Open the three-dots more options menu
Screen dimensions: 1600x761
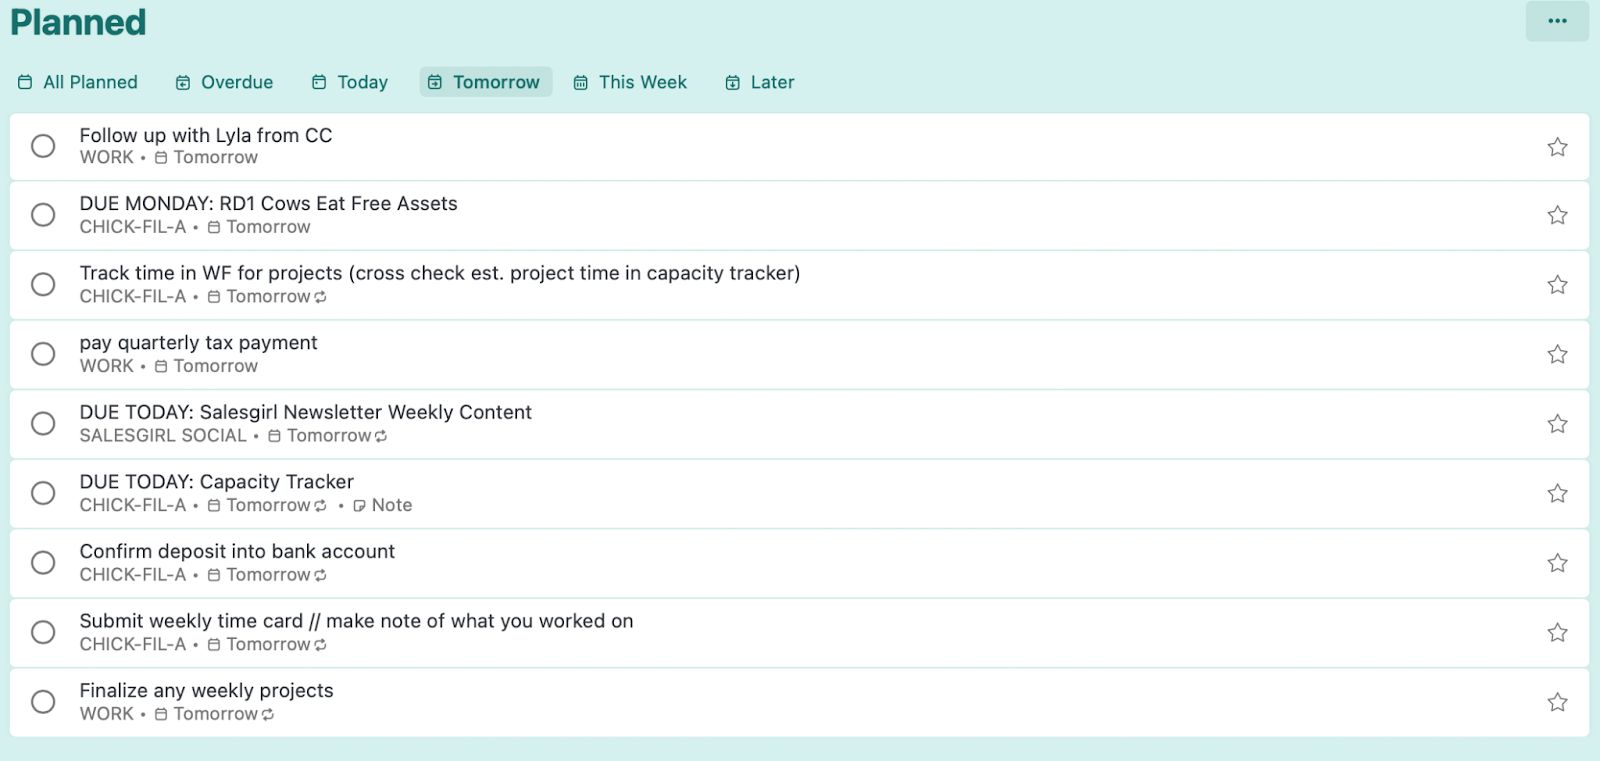pyautogui.click(x=1557, y=21)
